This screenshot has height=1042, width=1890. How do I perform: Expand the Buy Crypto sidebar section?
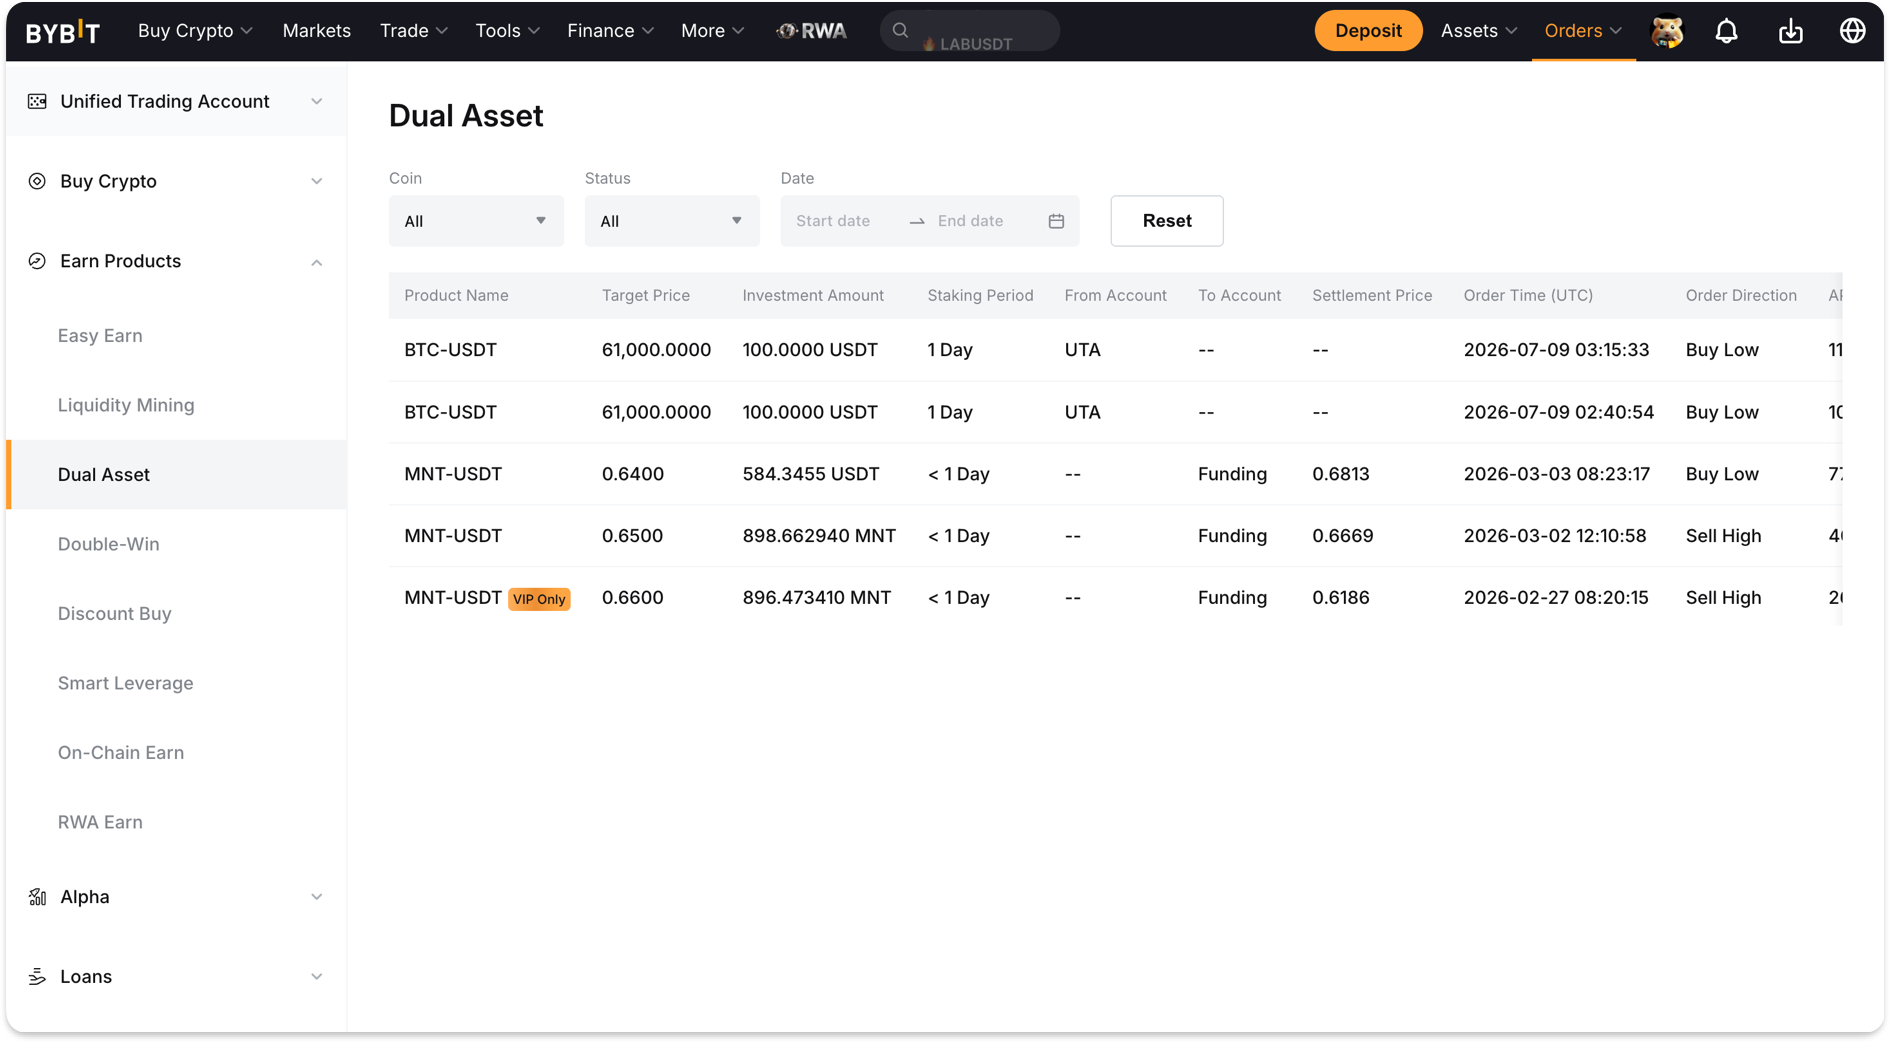pyautogui.click(x=316, y=181)
